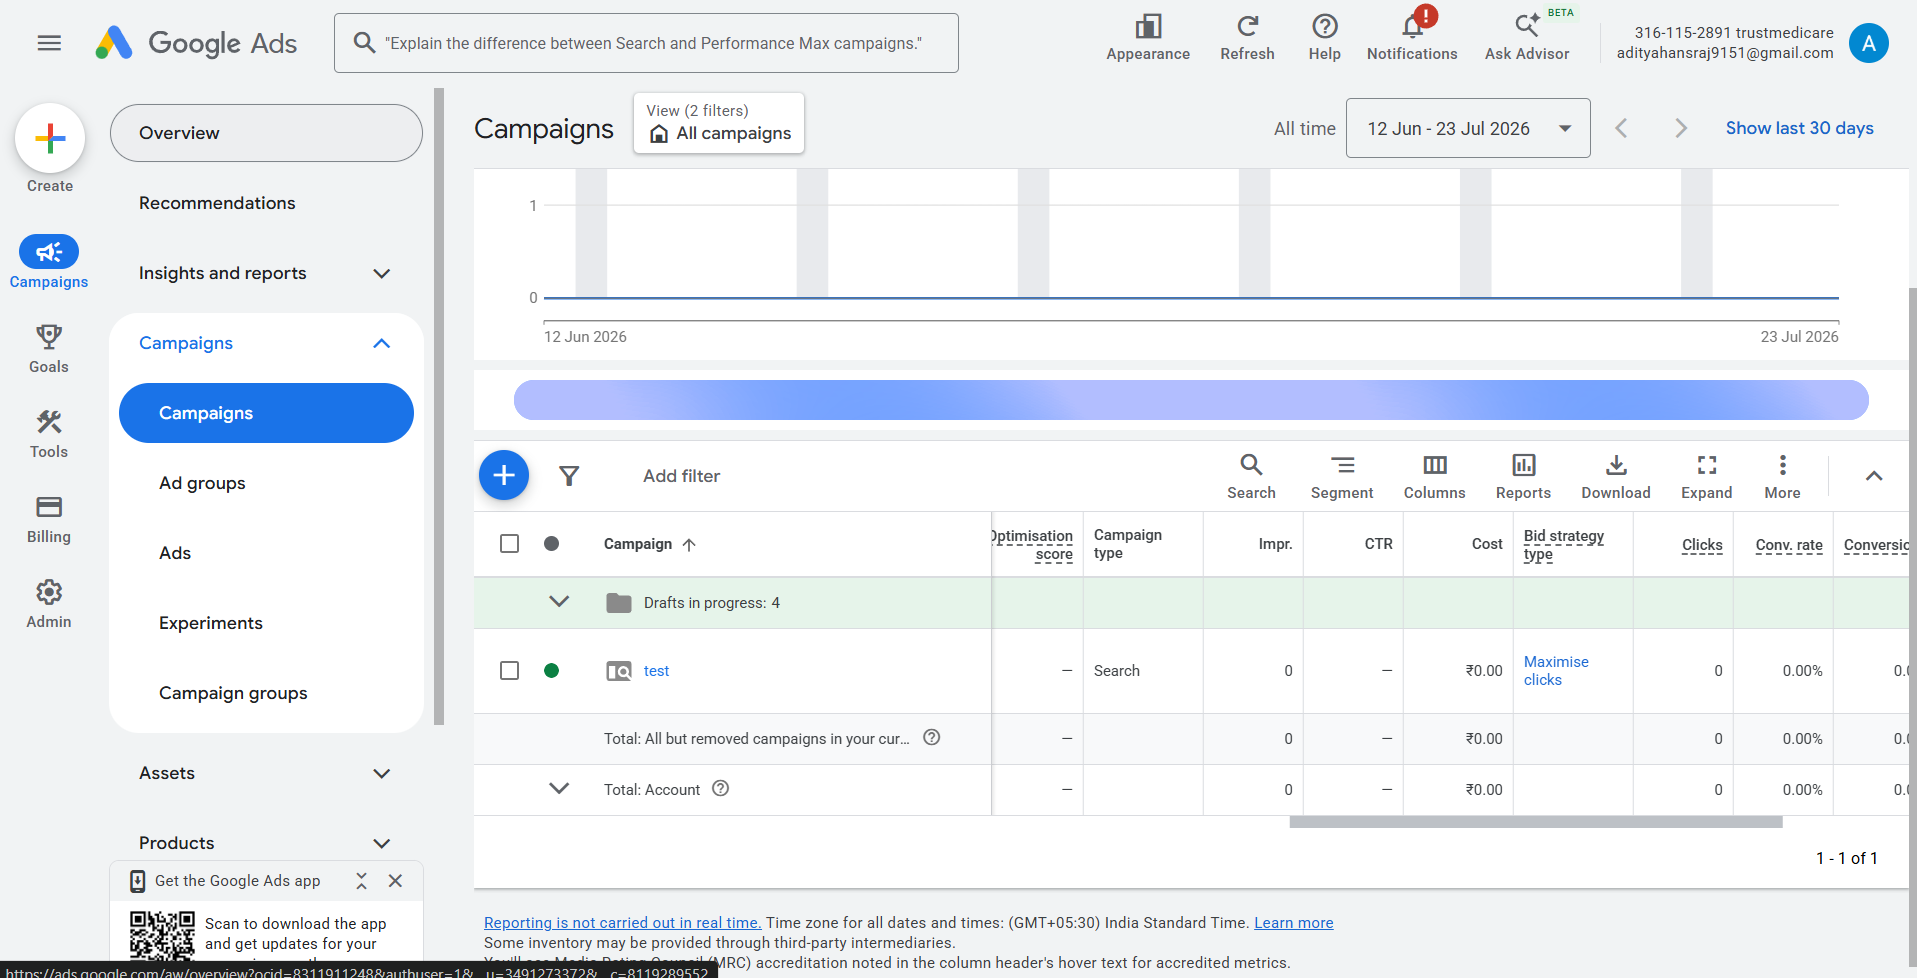Click help icon next to Total: Account

point(720,788)
